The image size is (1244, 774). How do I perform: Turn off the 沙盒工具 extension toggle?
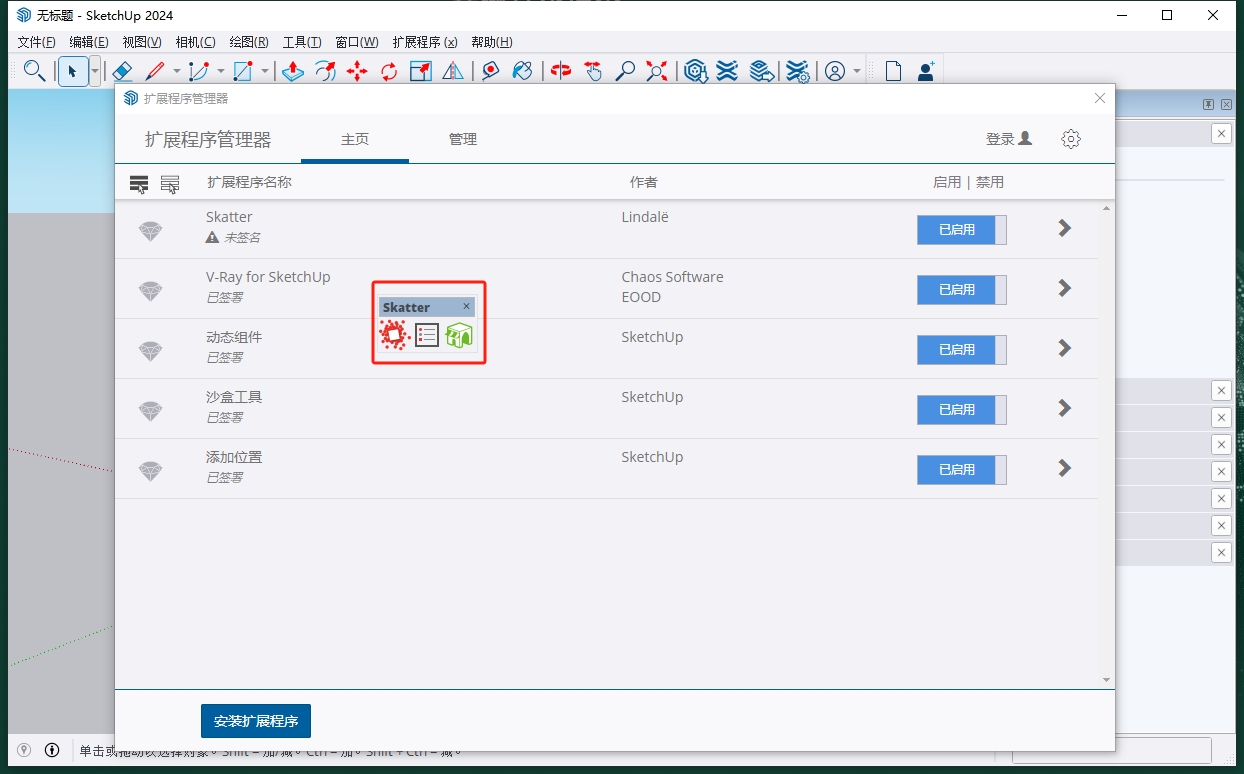[x=961, y=410]
